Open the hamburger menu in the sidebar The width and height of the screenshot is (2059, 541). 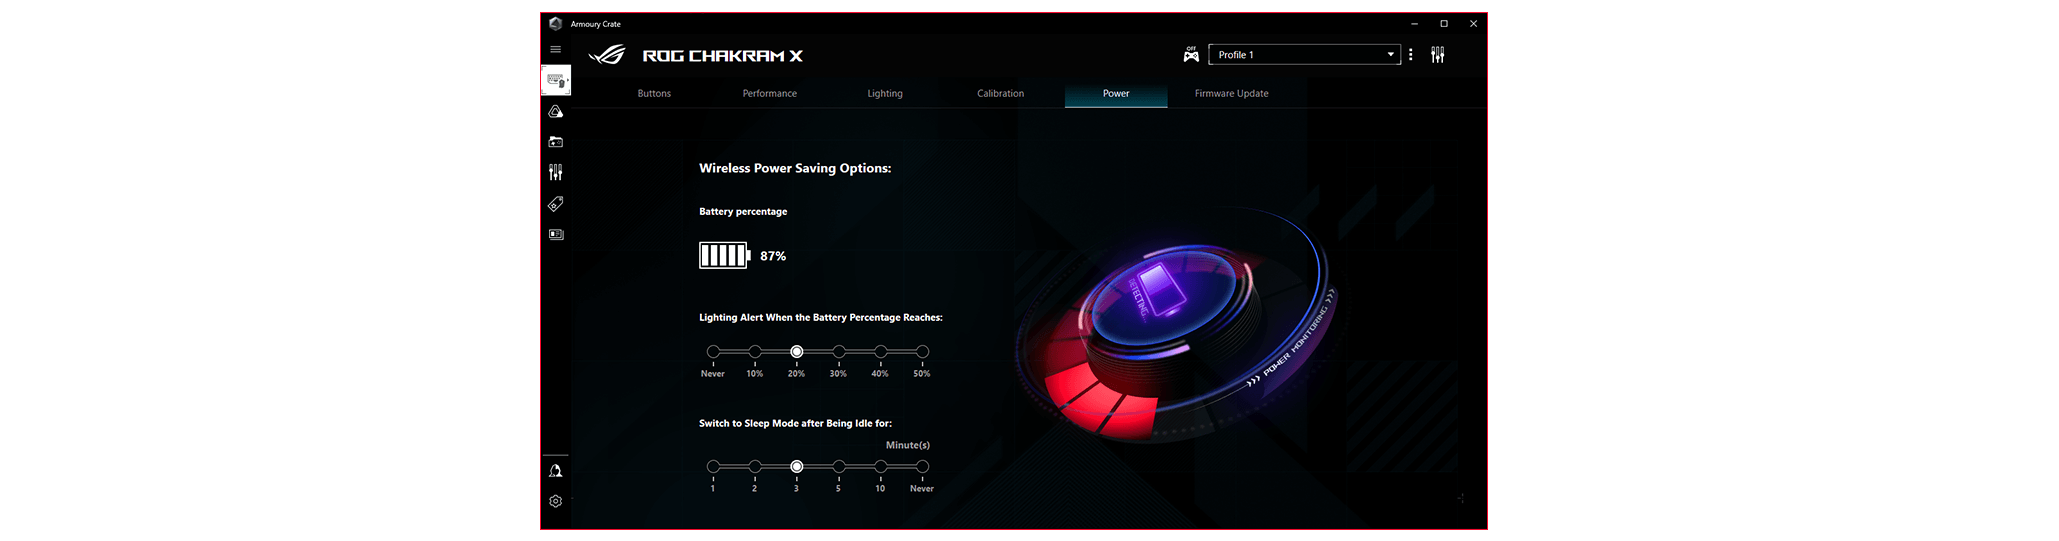556,49
